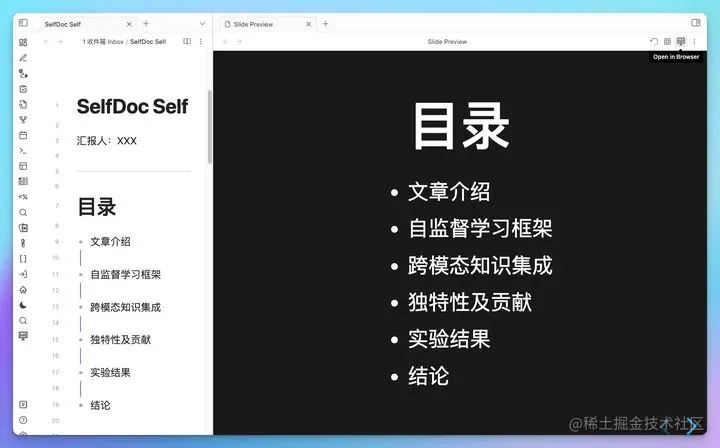Click the SelfDoc Self breadcrumb title
The height and width of the screenshot is (448, 720).
pos(148,42)
